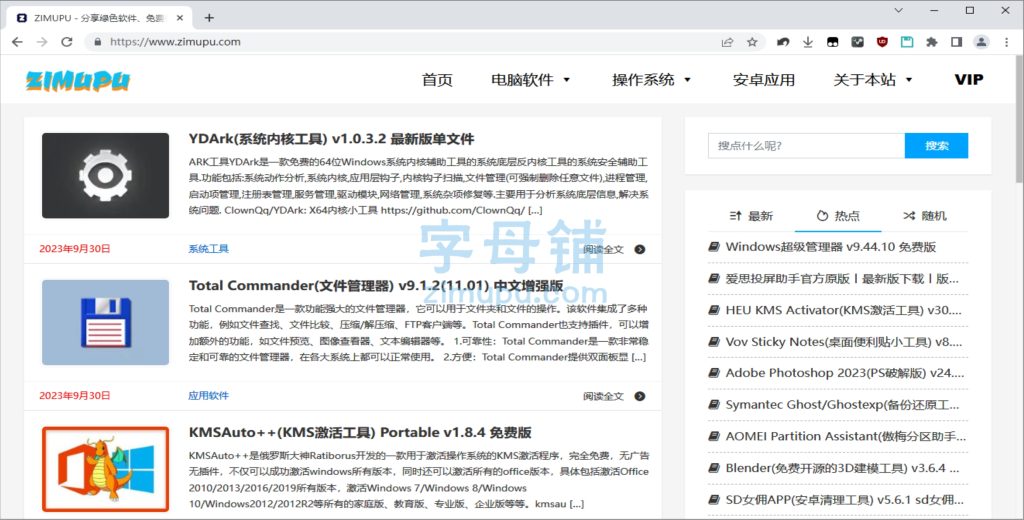Open the browser downloads icon
Screen dimensions: 1024x520
tap(808, 42)
